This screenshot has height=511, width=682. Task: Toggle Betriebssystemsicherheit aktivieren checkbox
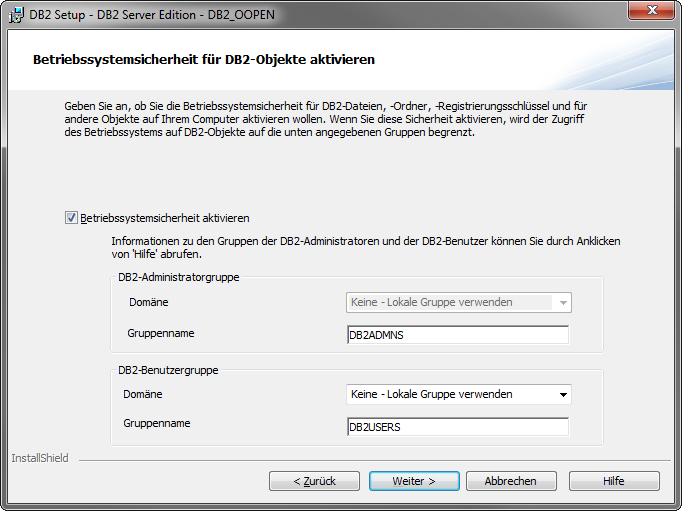pyautogui.click(x=71, y=217)
